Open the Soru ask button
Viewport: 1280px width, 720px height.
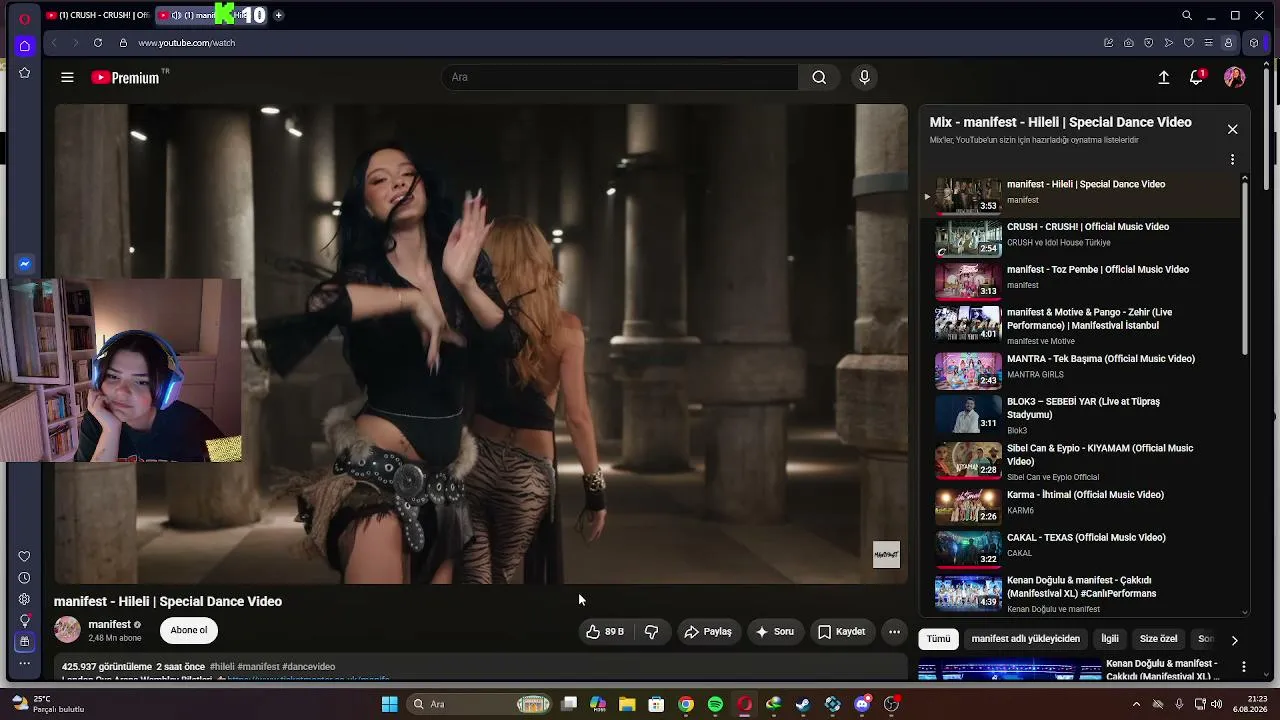(775, 631)
